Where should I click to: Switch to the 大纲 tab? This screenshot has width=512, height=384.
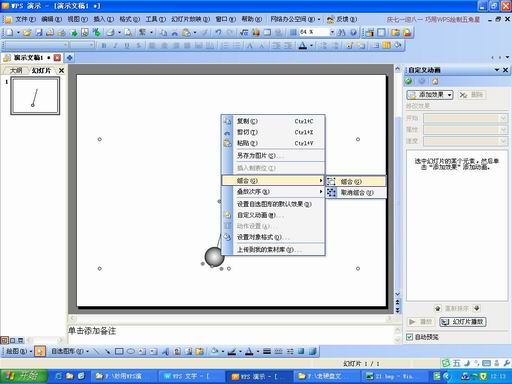[x=16, y=70]
